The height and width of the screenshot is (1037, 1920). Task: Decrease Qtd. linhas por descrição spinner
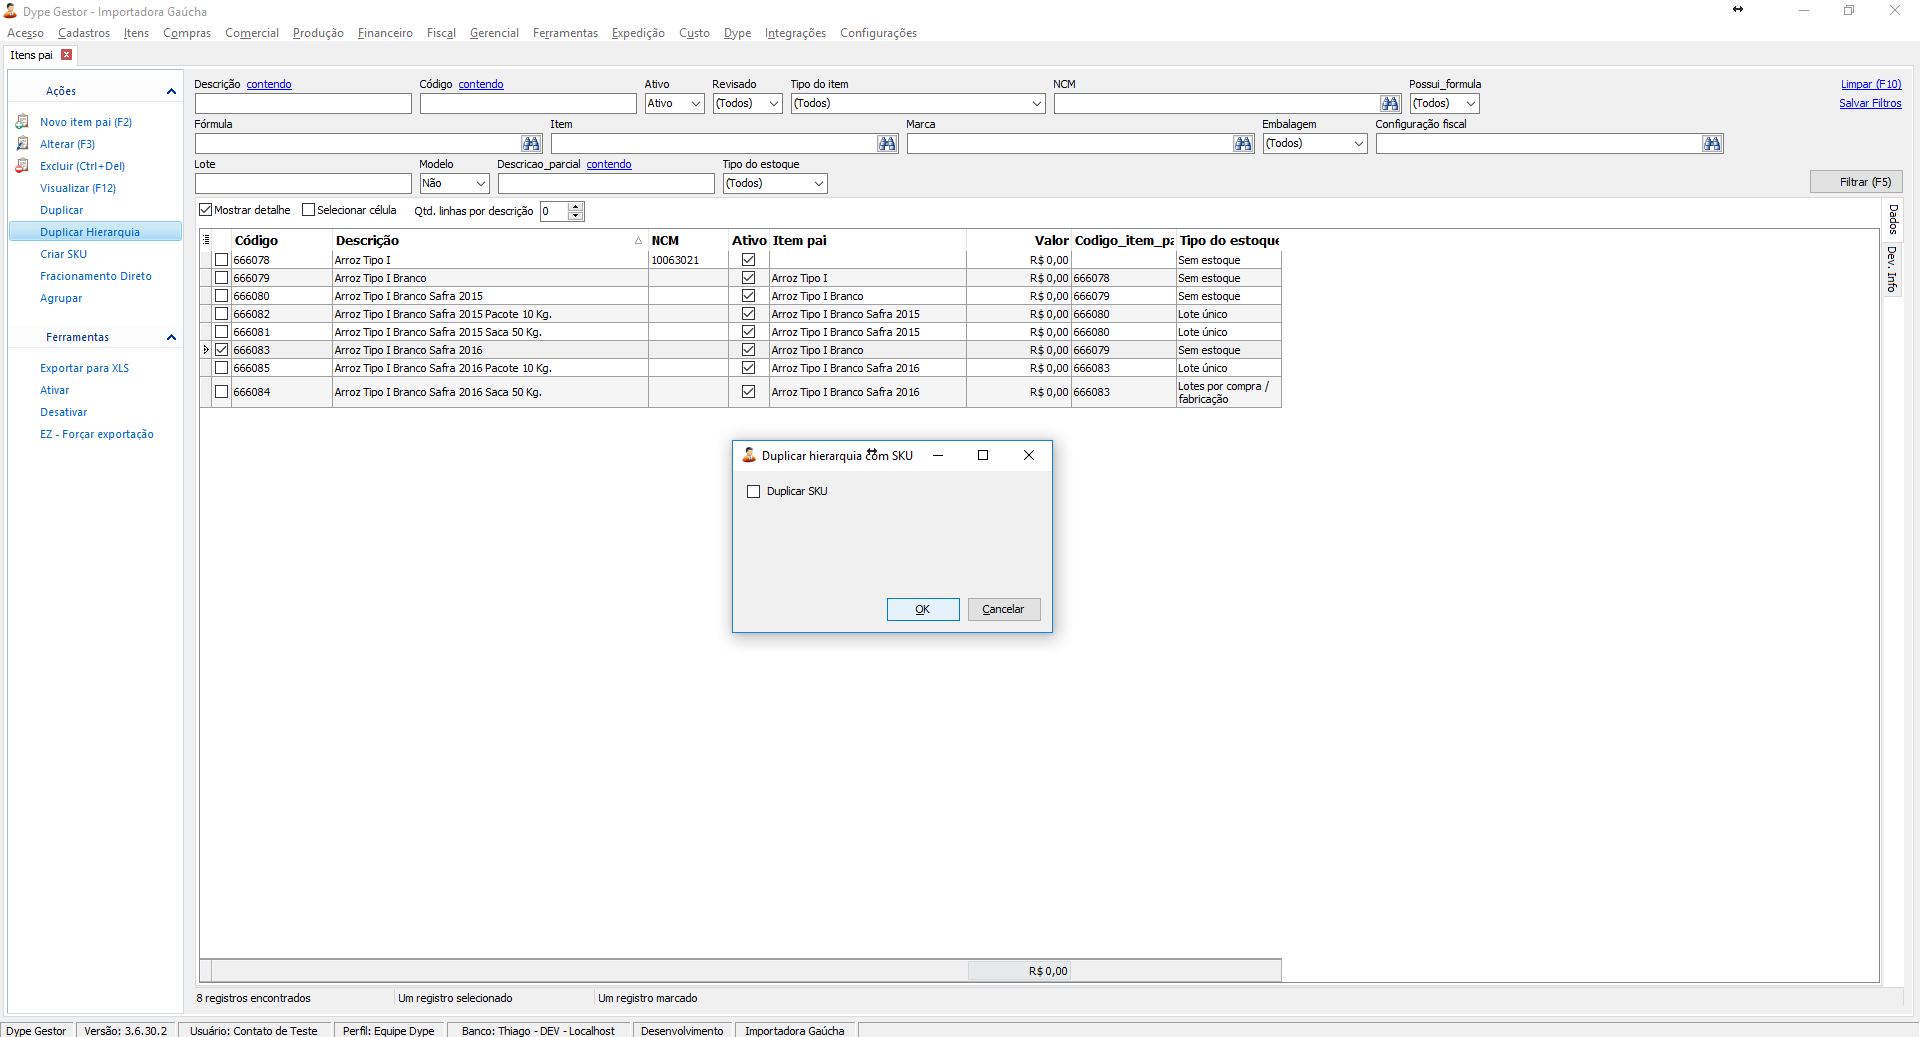(576, 216)
